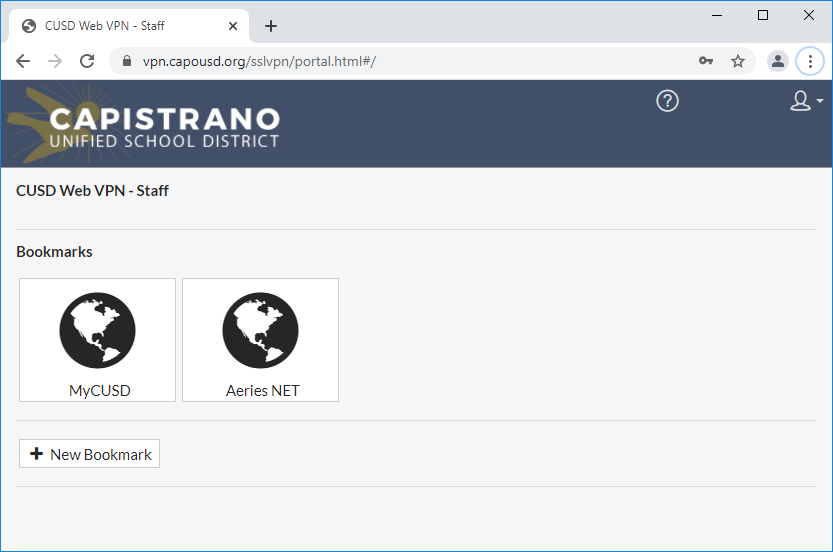Click the MyCUSD label text
The height and width of the screenshot is (552, 833).
point(99,391)
